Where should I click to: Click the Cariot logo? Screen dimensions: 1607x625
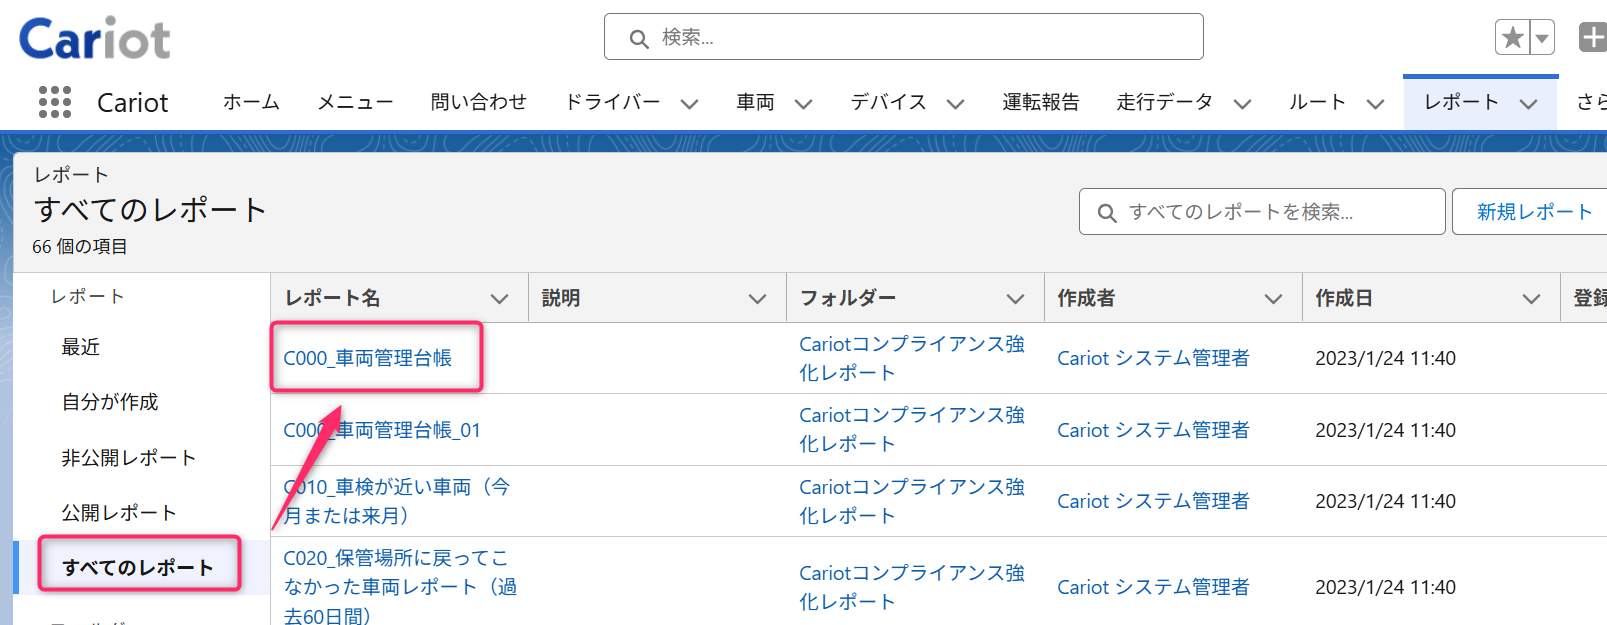95,39
